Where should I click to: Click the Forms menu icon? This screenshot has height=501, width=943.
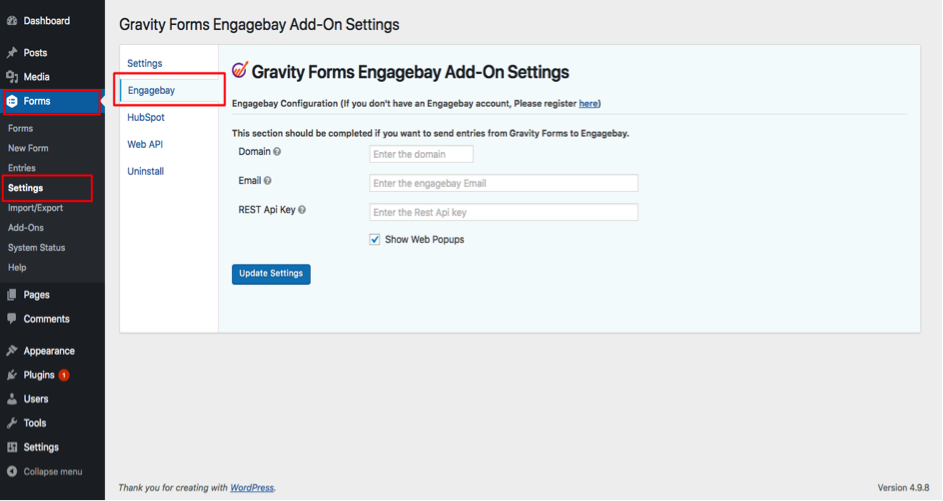pyautogui.click(x=12, y=101)
